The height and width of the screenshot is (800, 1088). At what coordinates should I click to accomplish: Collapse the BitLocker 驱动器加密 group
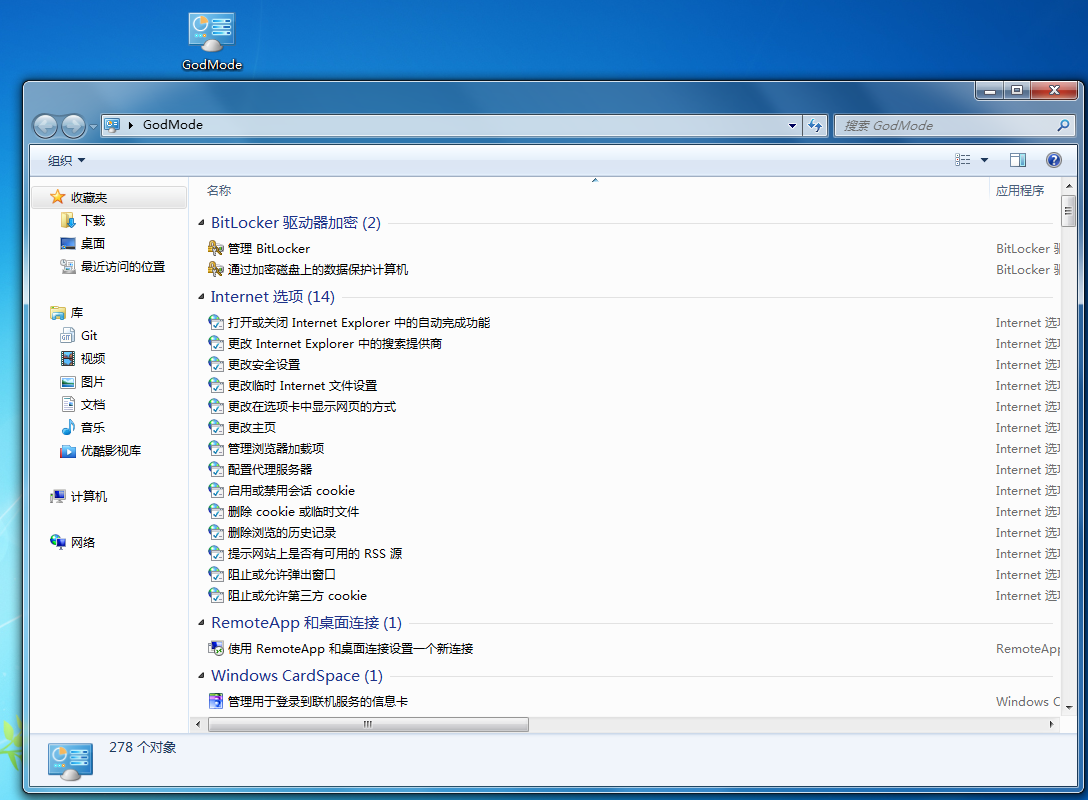201,223
